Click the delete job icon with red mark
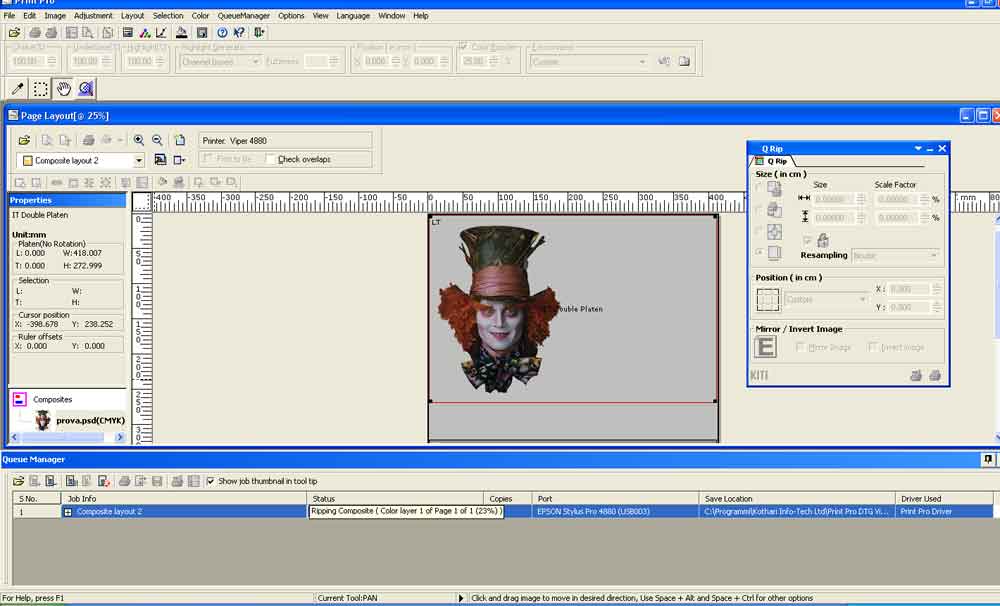The width and height of the screenshot is (1000, 606). pos(104,481)
